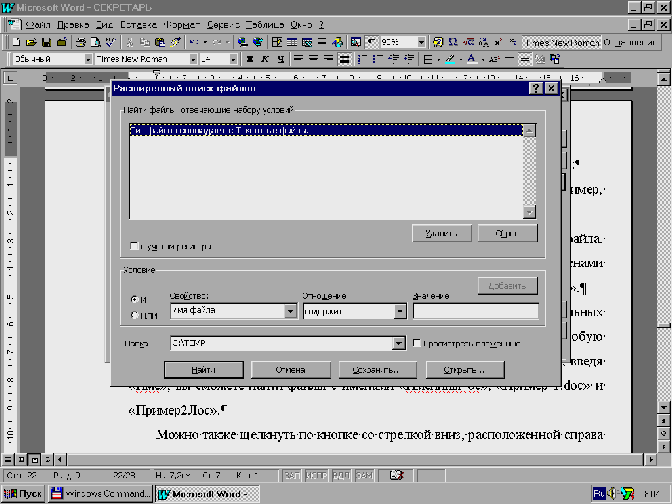
Task: Click the spelling status book icon
Action: click(x=397, y=473)
